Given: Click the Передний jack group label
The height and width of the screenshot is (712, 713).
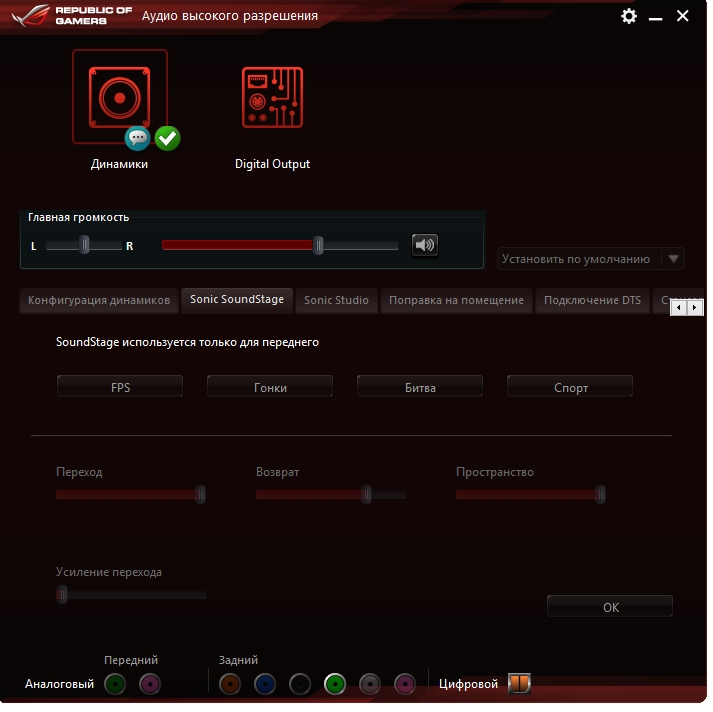Looking at the screenshot, I should point(131,660).
